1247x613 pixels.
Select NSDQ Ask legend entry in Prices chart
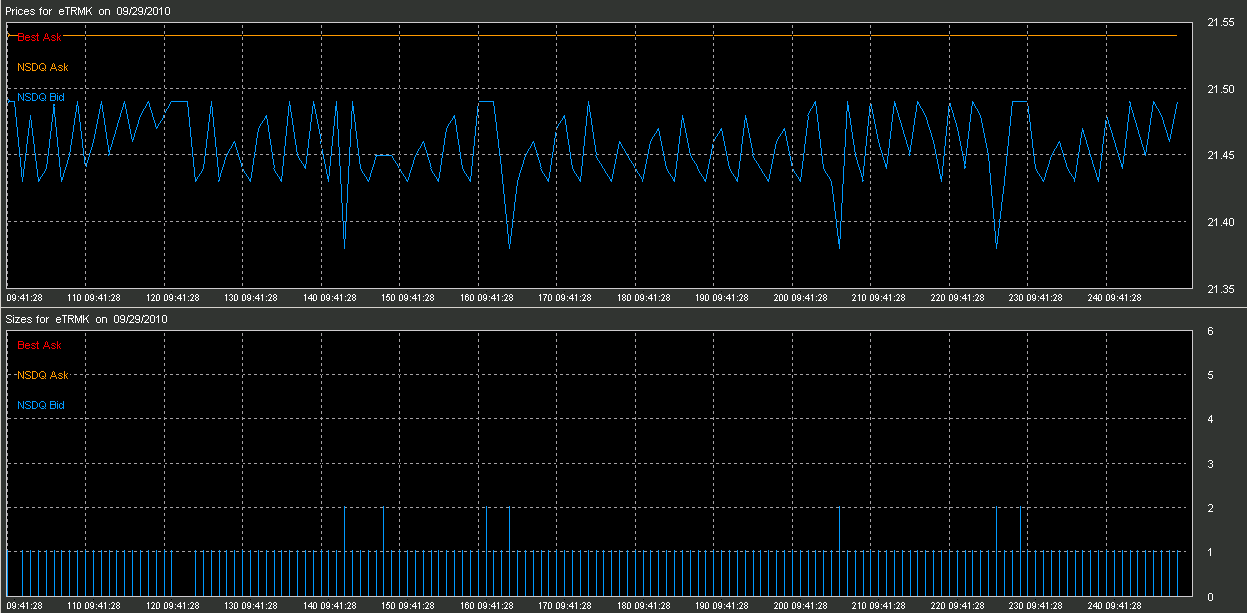tap(43, 67)
